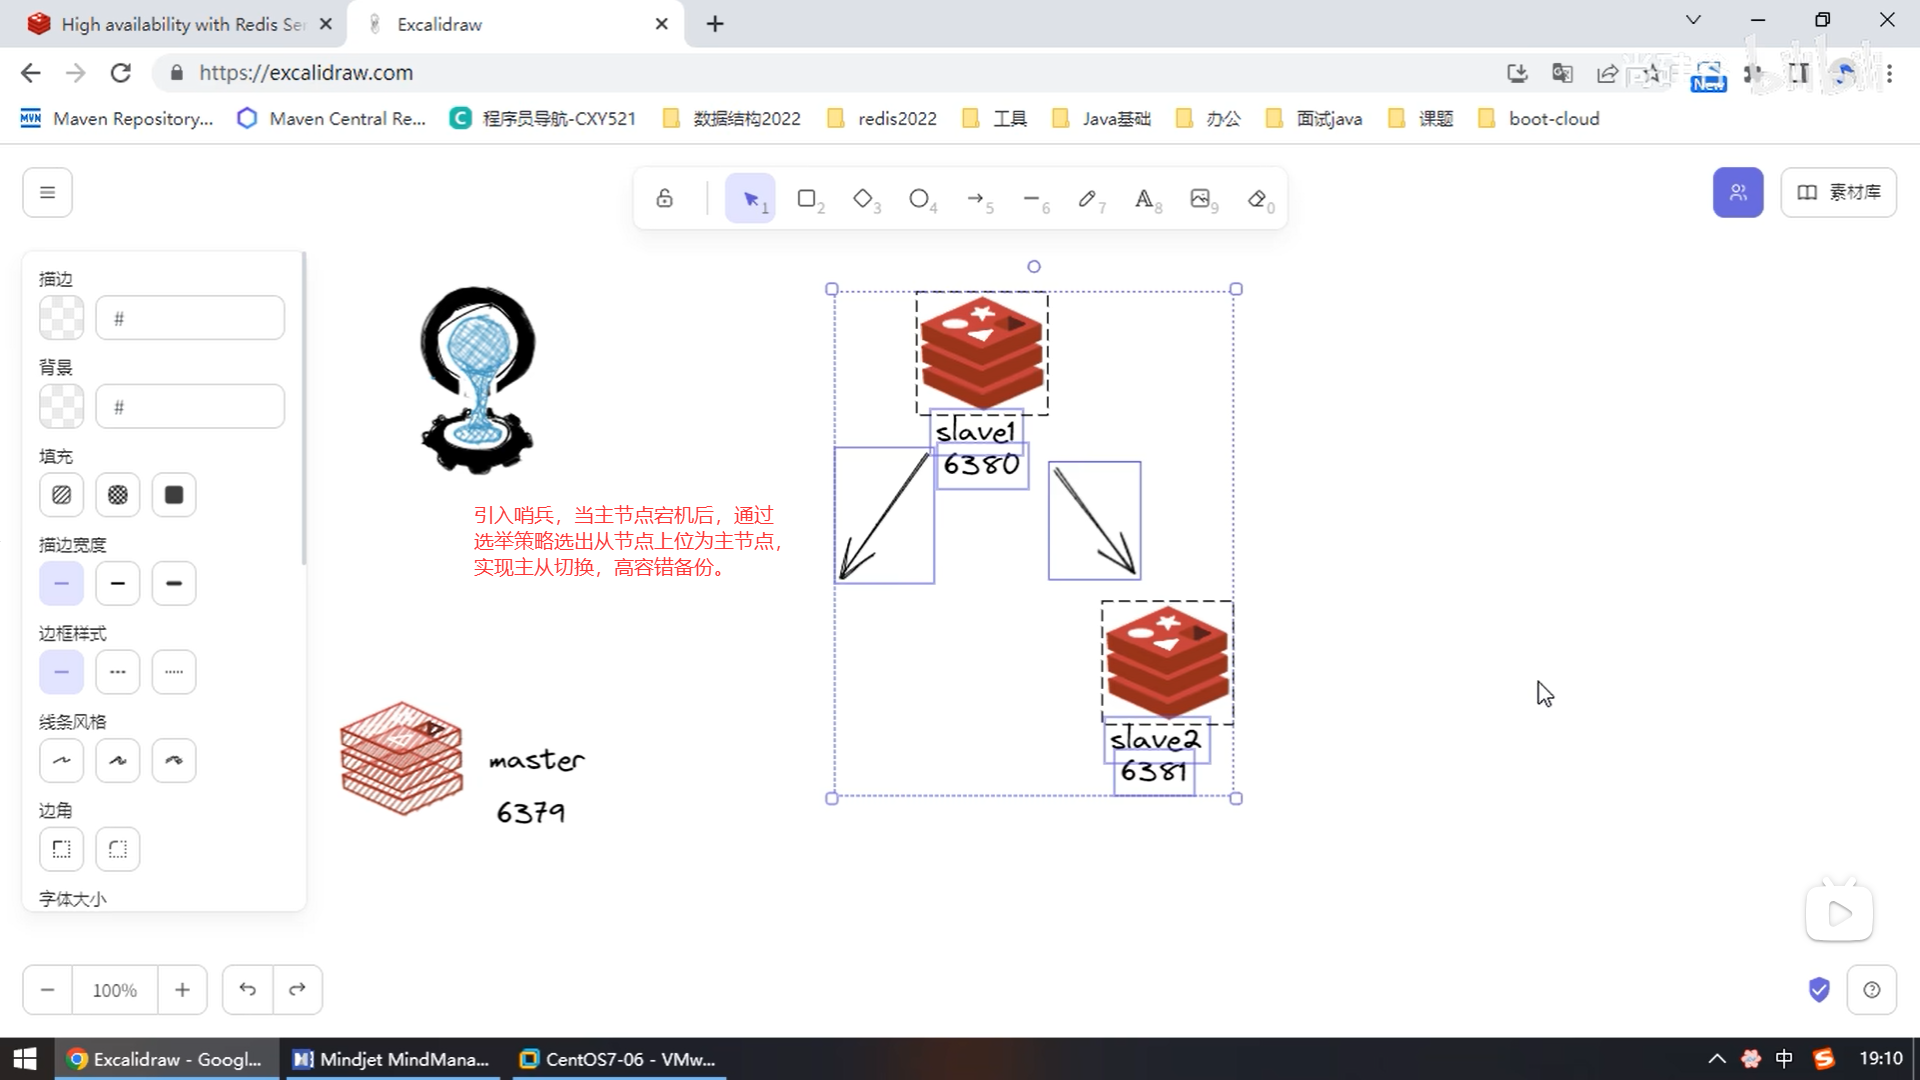The width and height of the screenshot is (1920, 1080).
Task: Select the Eraser tool
Action: pyautogui.click(x=1257, y=199)
